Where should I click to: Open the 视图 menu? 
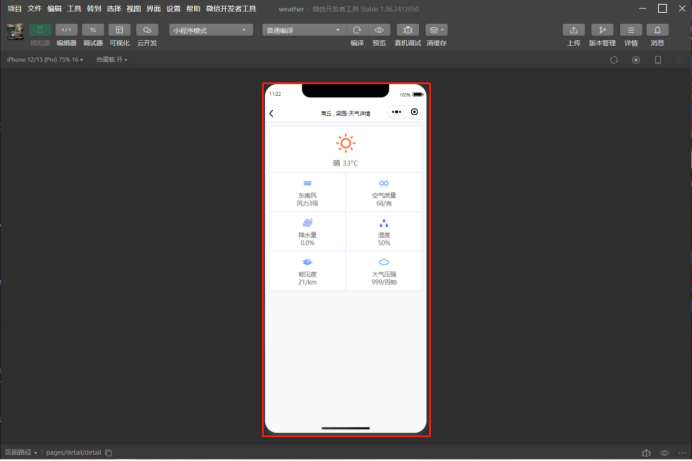[134, 9]
